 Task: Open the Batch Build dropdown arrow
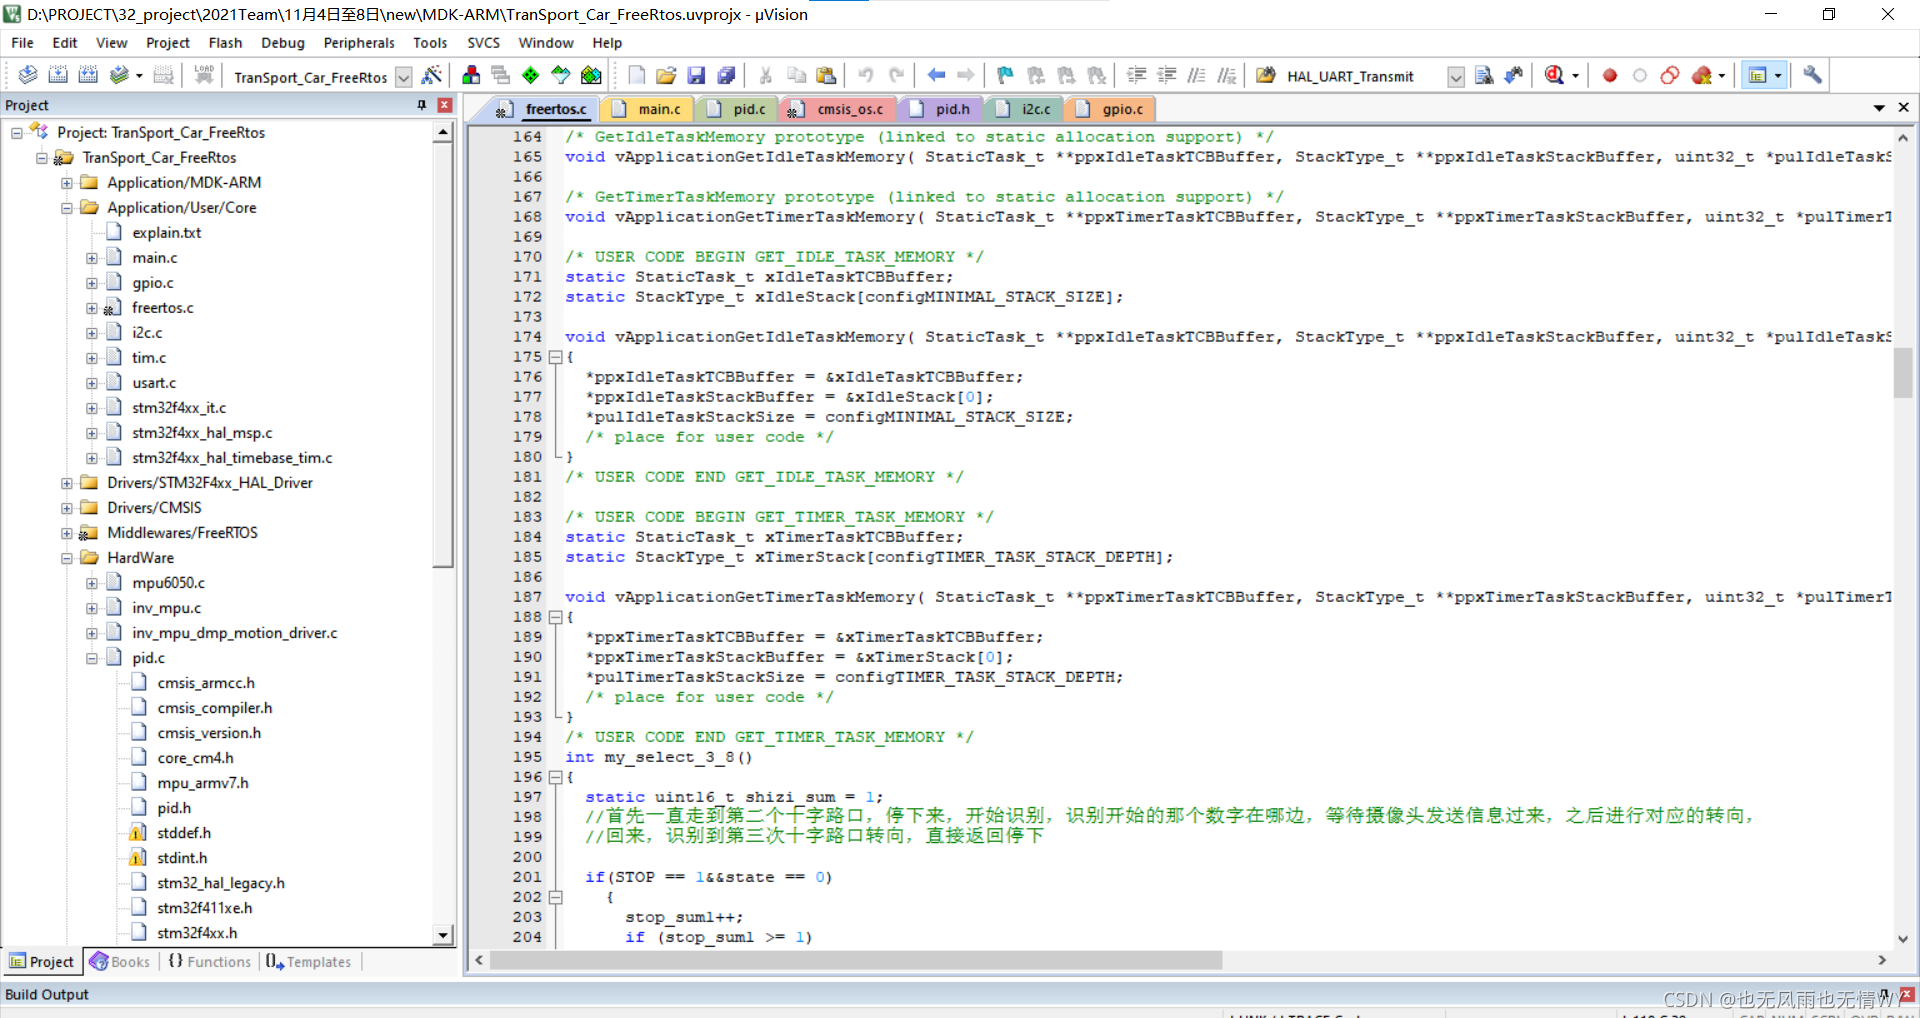[x=139, y=76]
